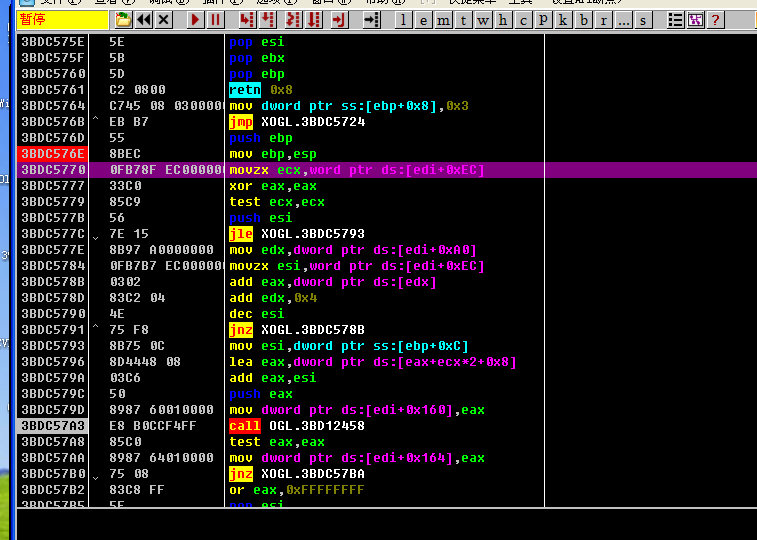Click the 'jnz XOGL.3BDC57BA' instruction
Screen dimensions: 757x540
[296, 474]
